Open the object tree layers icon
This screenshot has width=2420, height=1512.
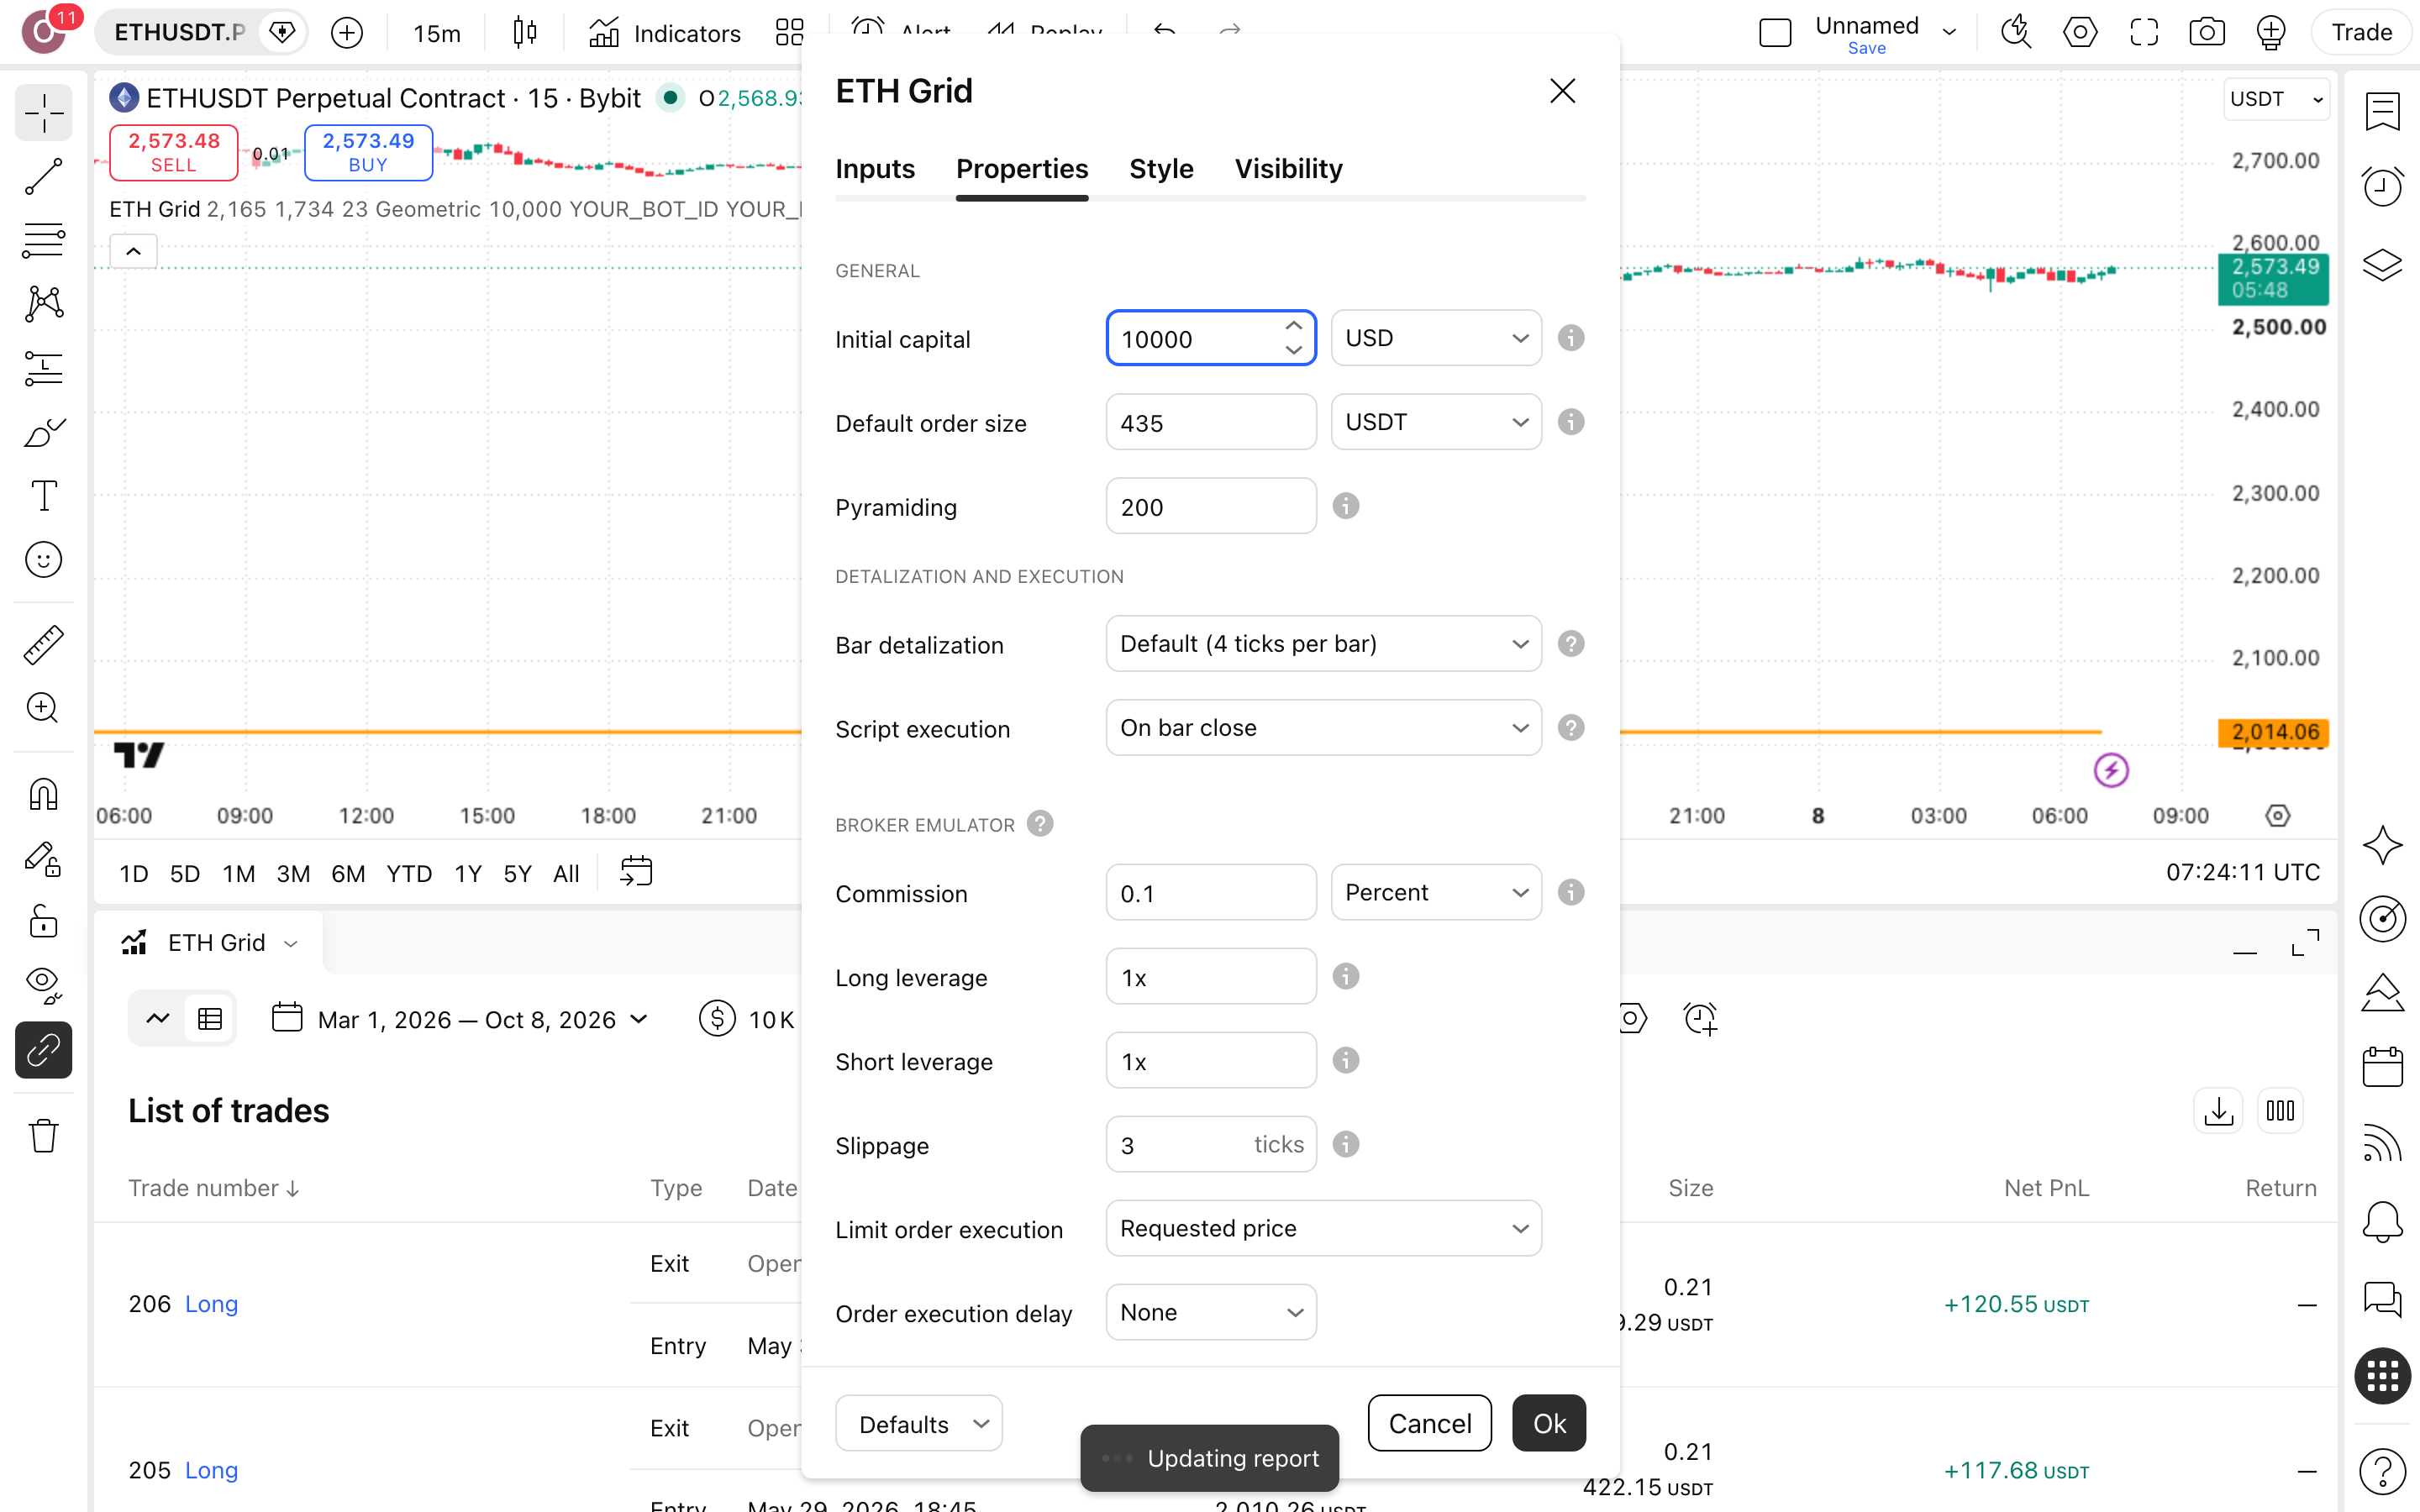(x=2383, y=265)
